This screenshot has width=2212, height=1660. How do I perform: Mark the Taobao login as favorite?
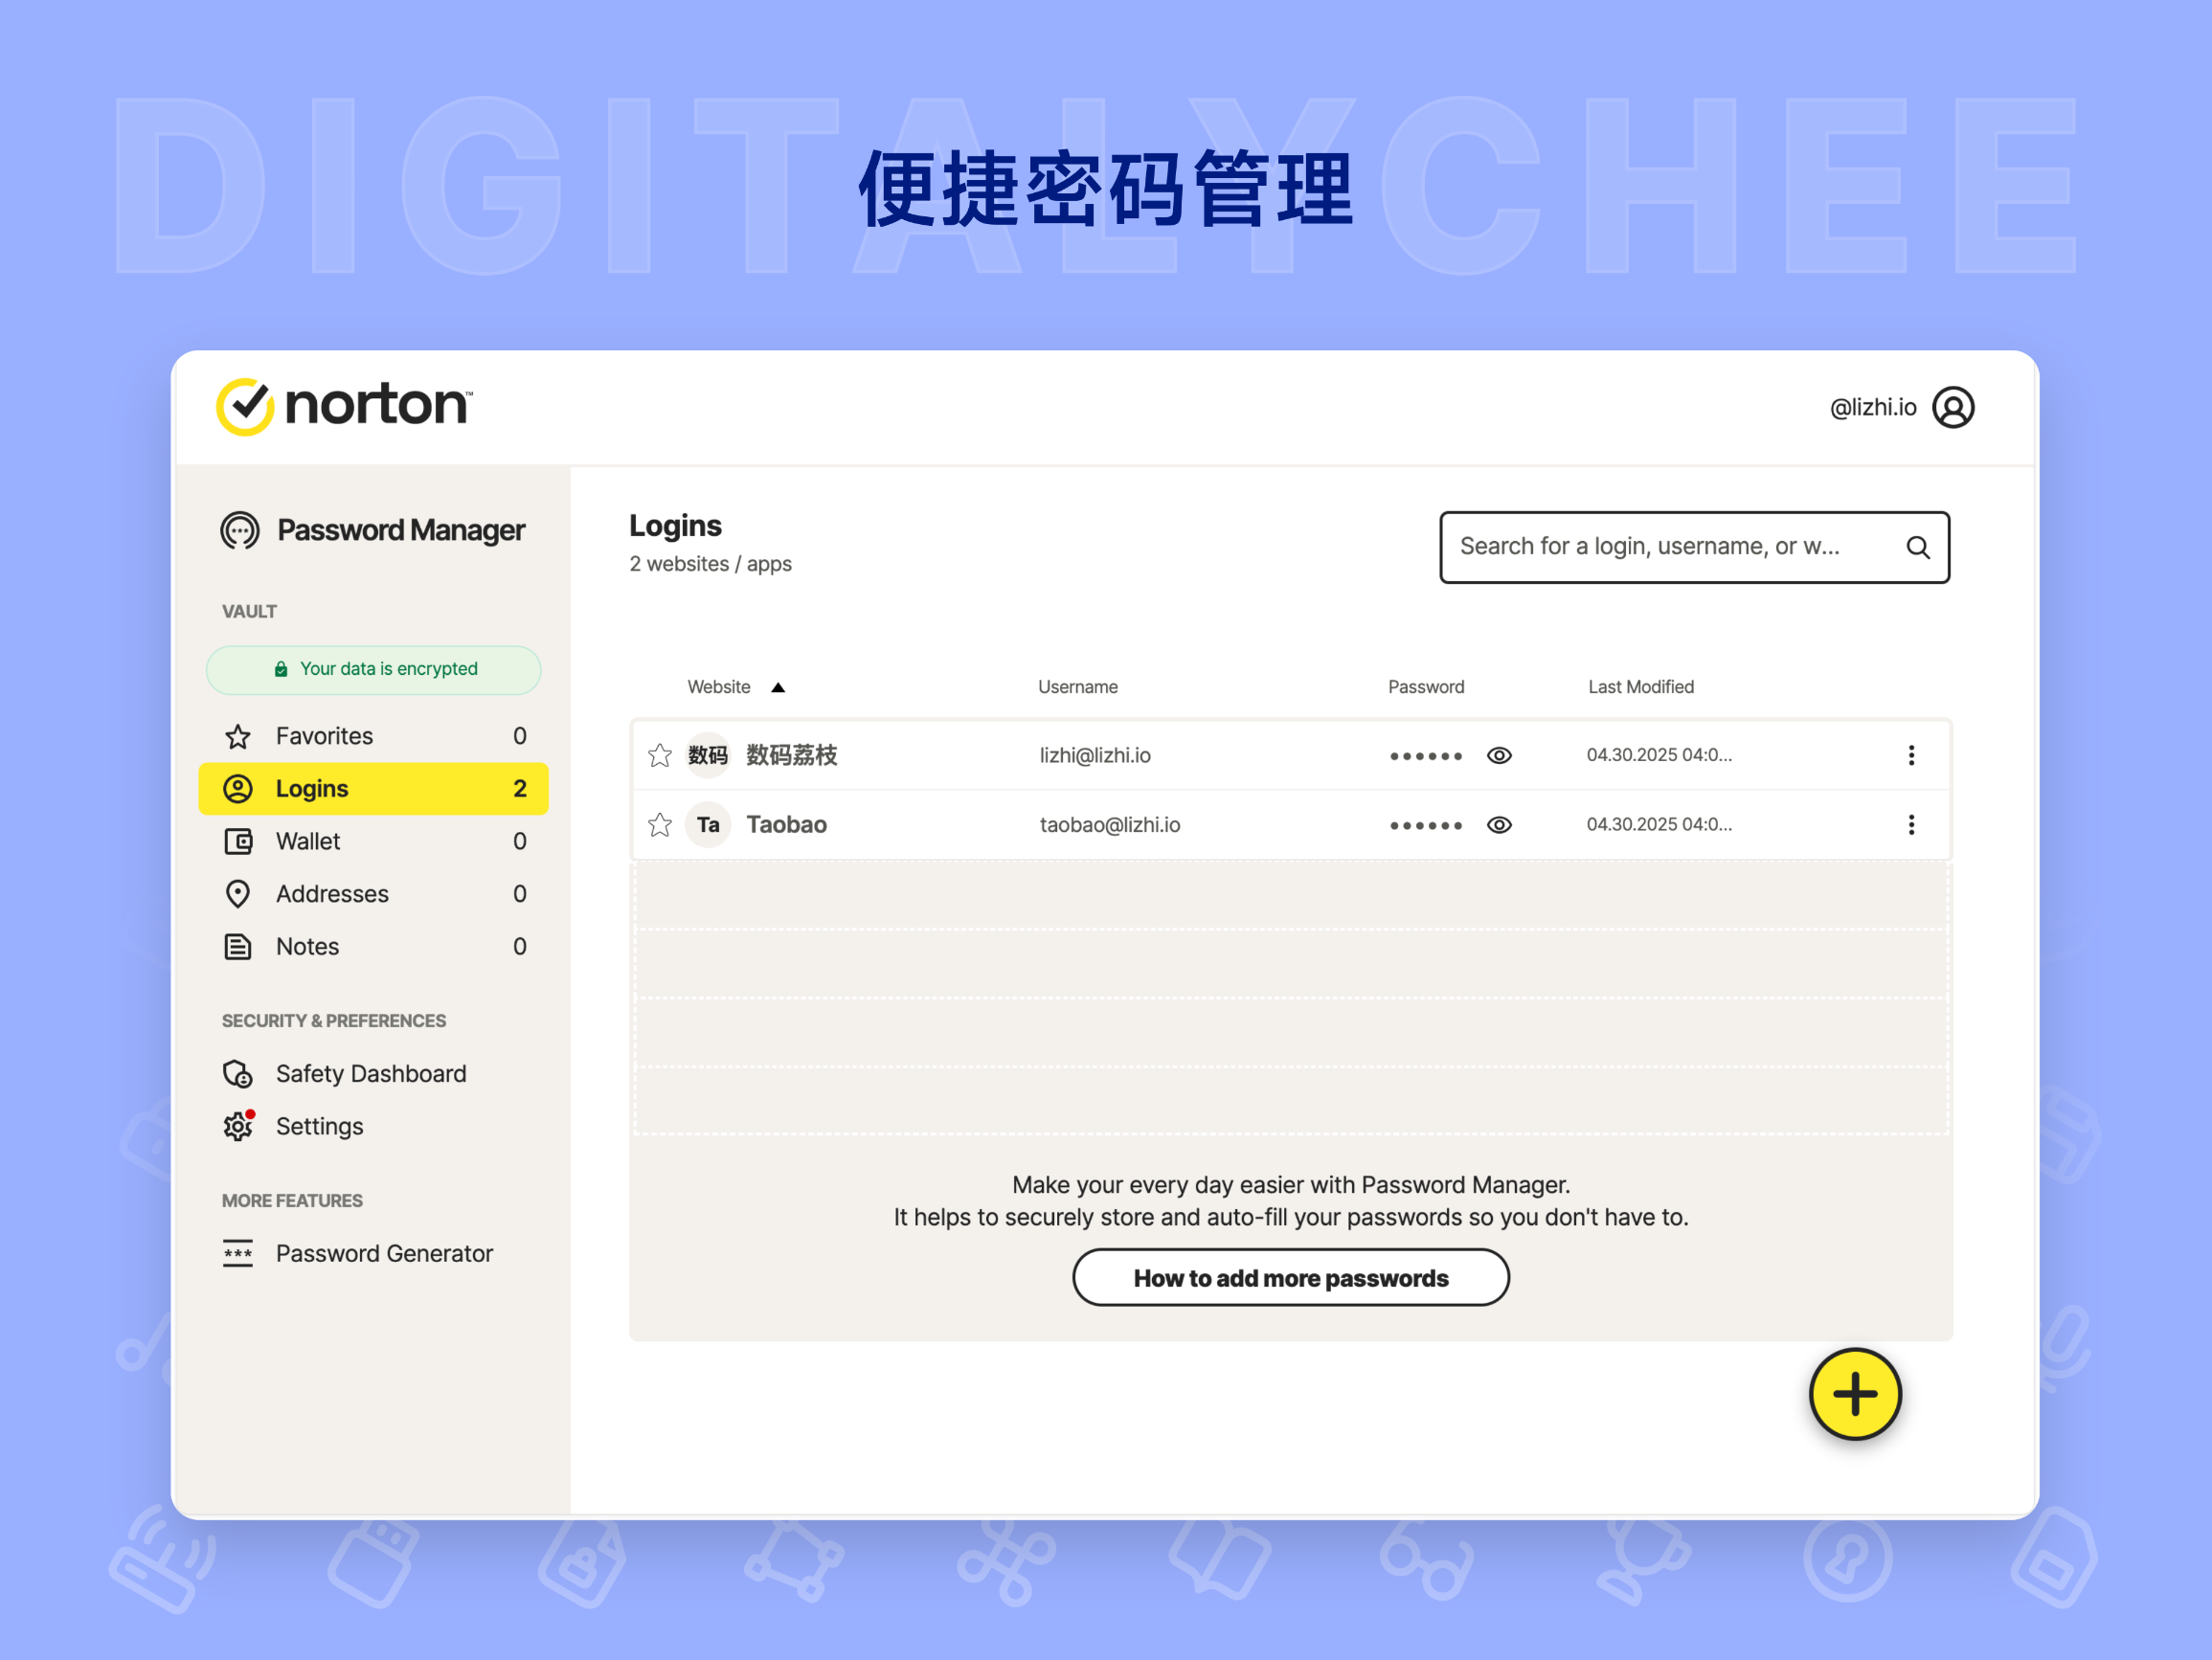click(660, 824)
